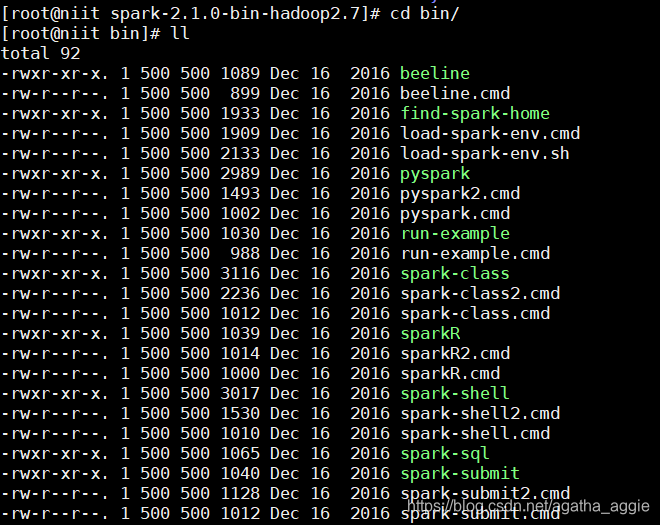Select the green 'spark-shell' file name

(x=455, y=393)
